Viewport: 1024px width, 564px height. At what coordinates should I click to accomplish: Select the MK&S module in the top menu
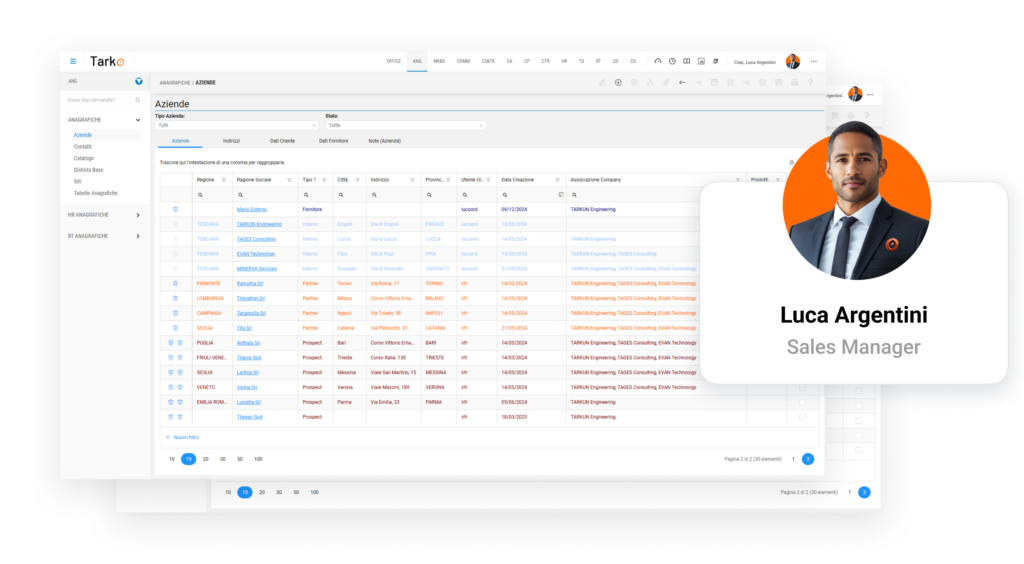point(439,61)
